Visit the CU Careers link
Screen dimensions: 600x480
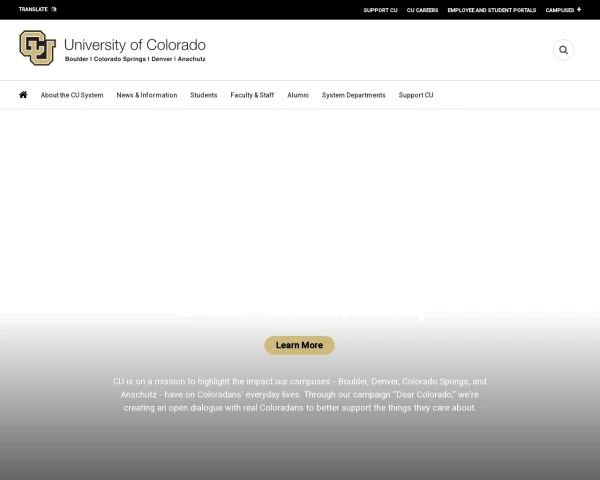coord(422,10)
